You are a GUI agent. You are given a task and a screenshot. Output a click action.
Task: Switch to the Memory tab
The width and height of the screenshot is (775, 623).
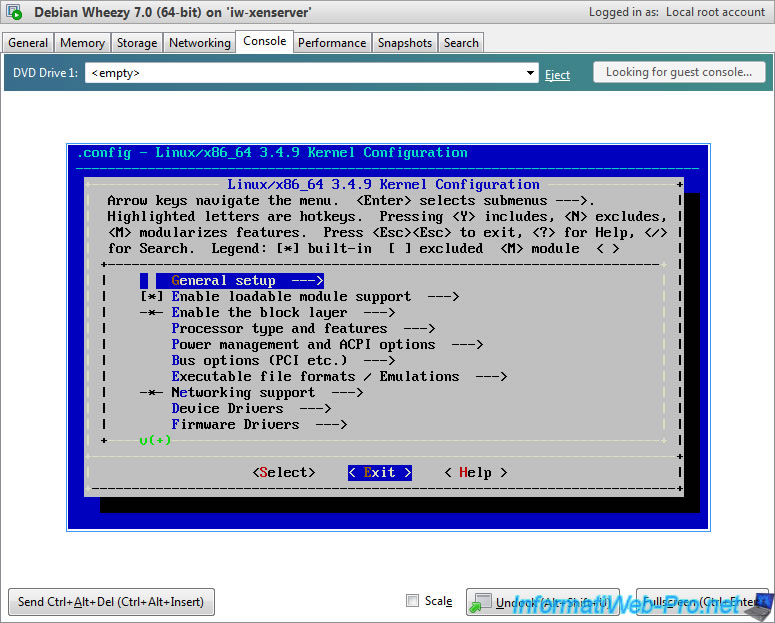[x=82, y=43]
